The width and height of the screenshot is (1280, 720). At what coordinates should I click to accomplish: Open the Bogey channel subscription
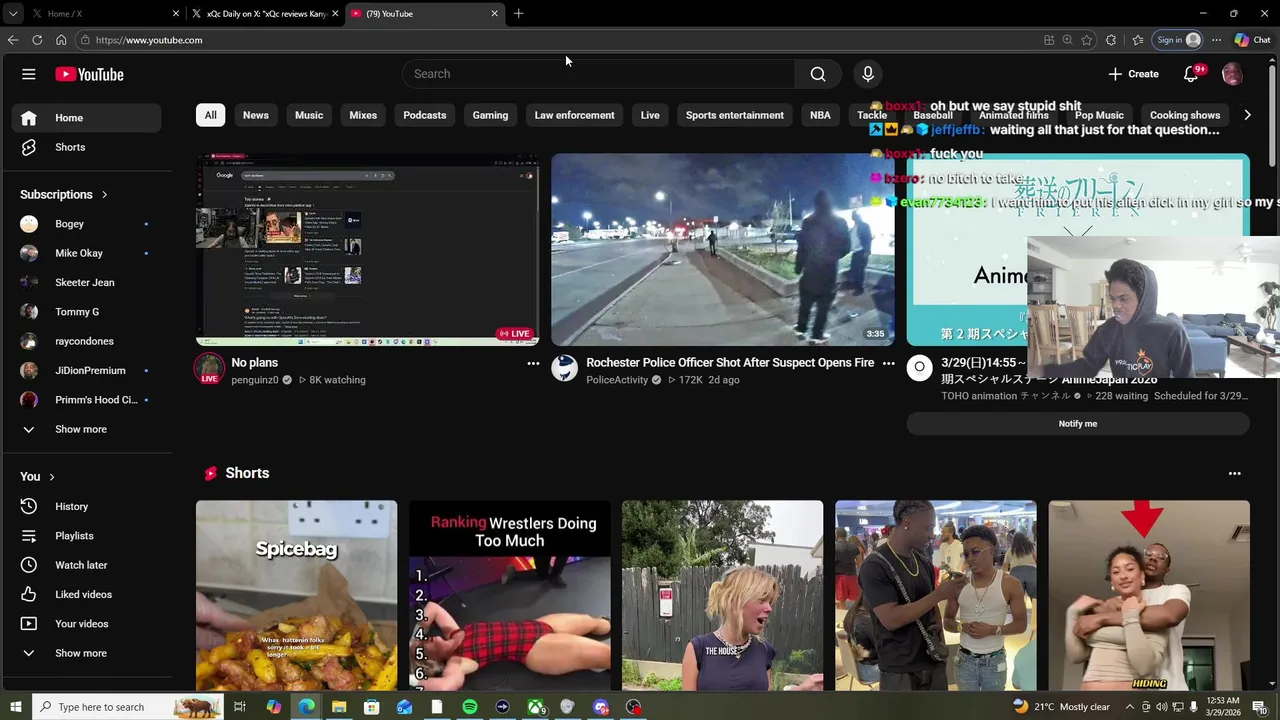pos(86,224)
